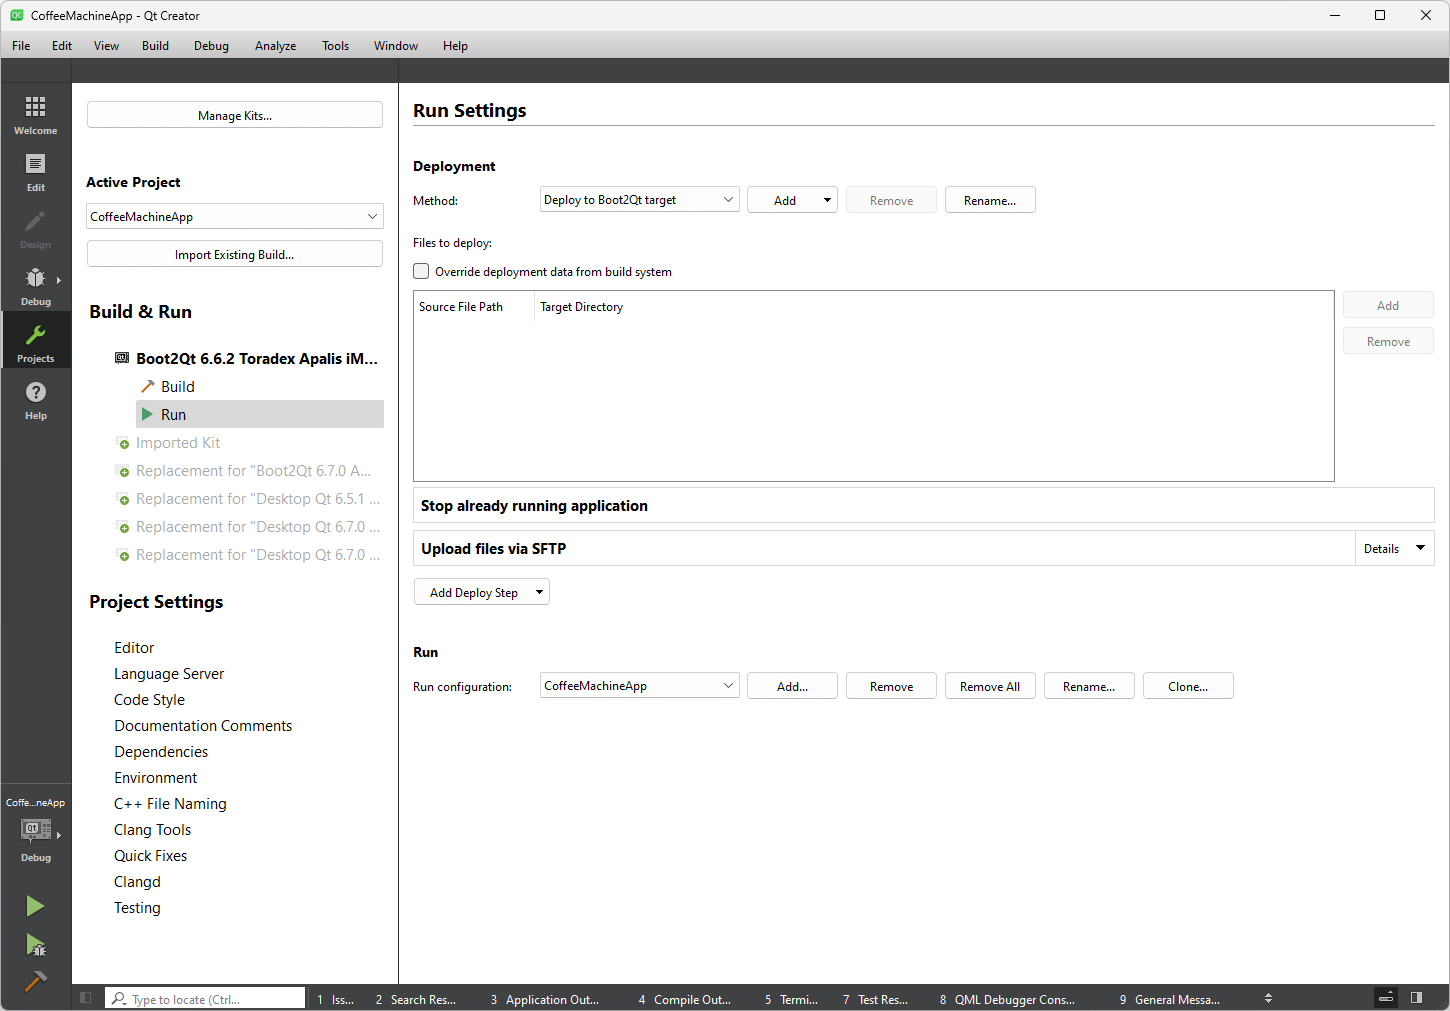Click the Type to locate field
This screenshot has width=1450, height=1011.
[x=210, y=999]
